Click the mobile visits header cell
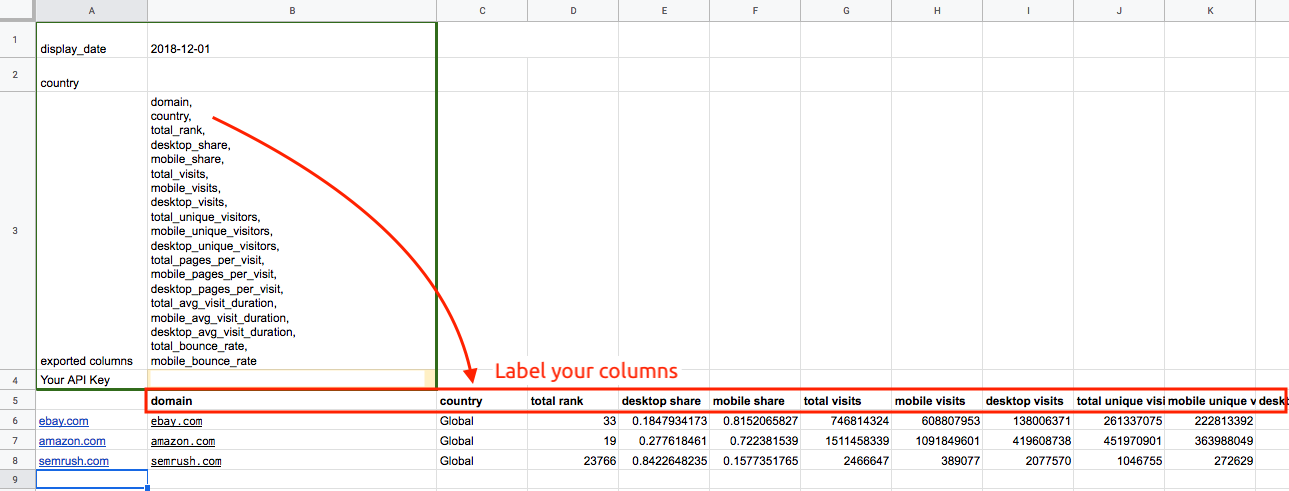 pyautogui.click(x=937, y=401)
